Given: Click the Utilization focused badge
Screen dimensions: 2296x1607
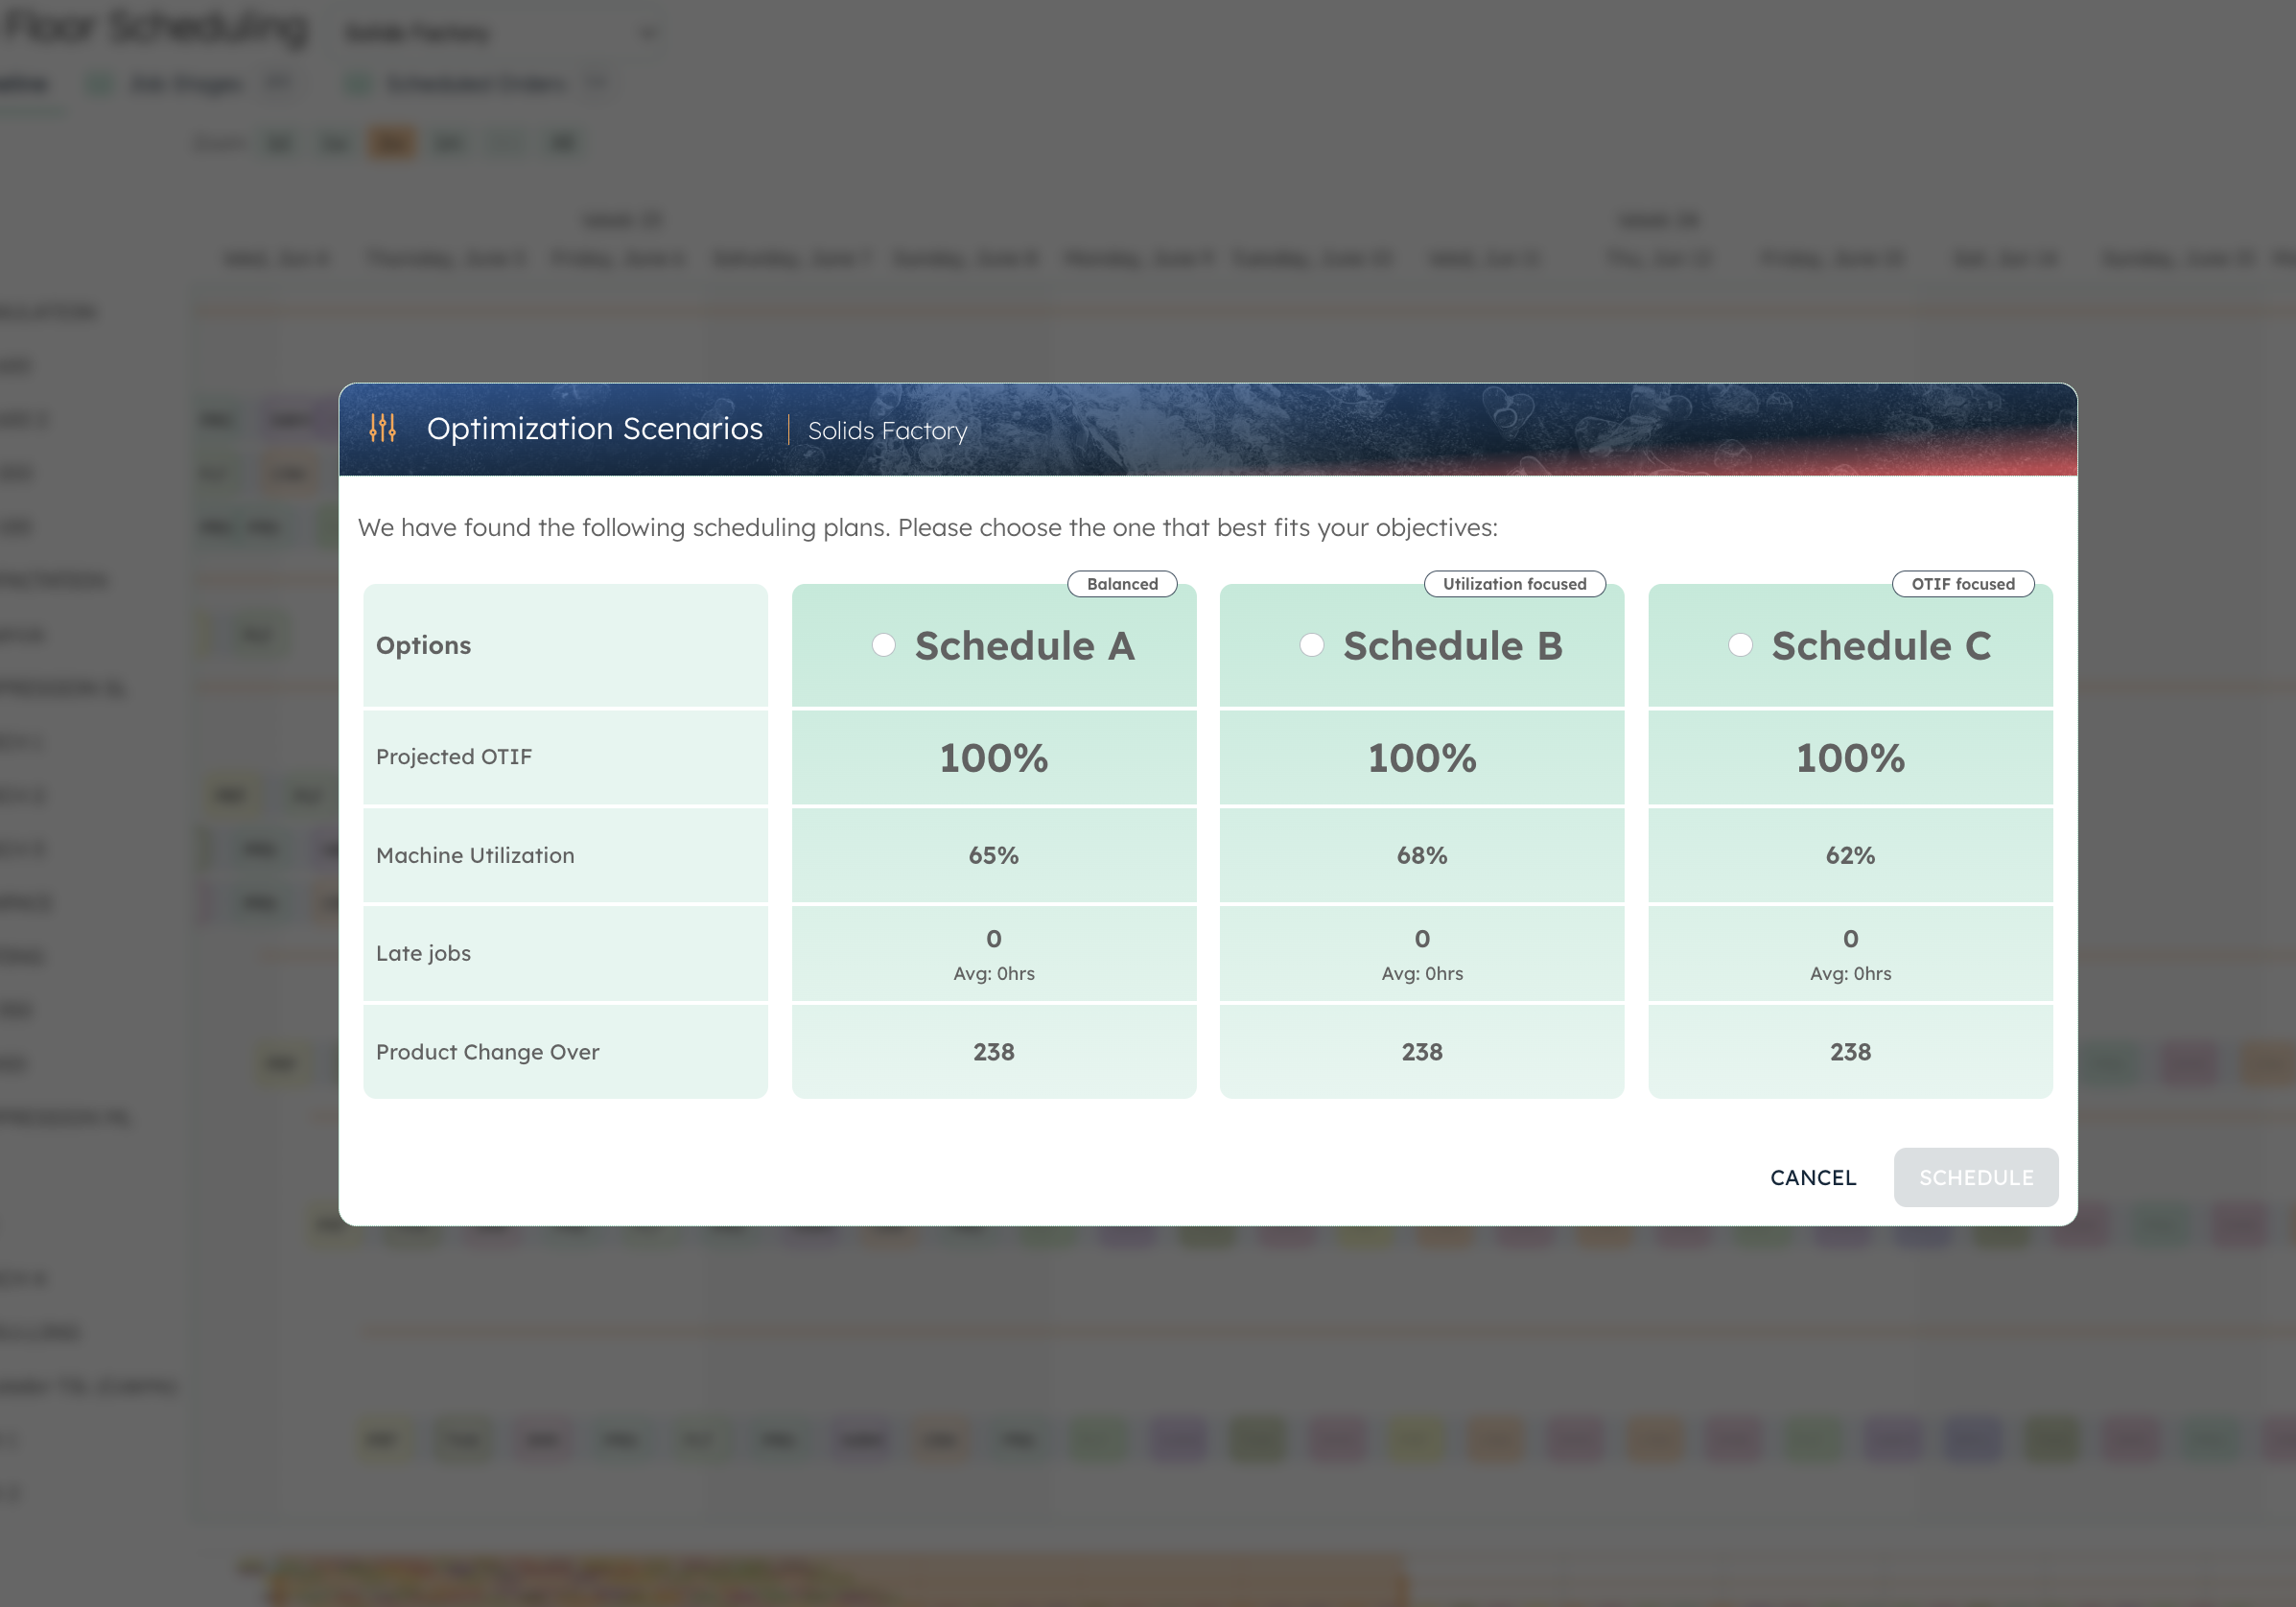Looking at the screenshot, I should click(1514, 584).
